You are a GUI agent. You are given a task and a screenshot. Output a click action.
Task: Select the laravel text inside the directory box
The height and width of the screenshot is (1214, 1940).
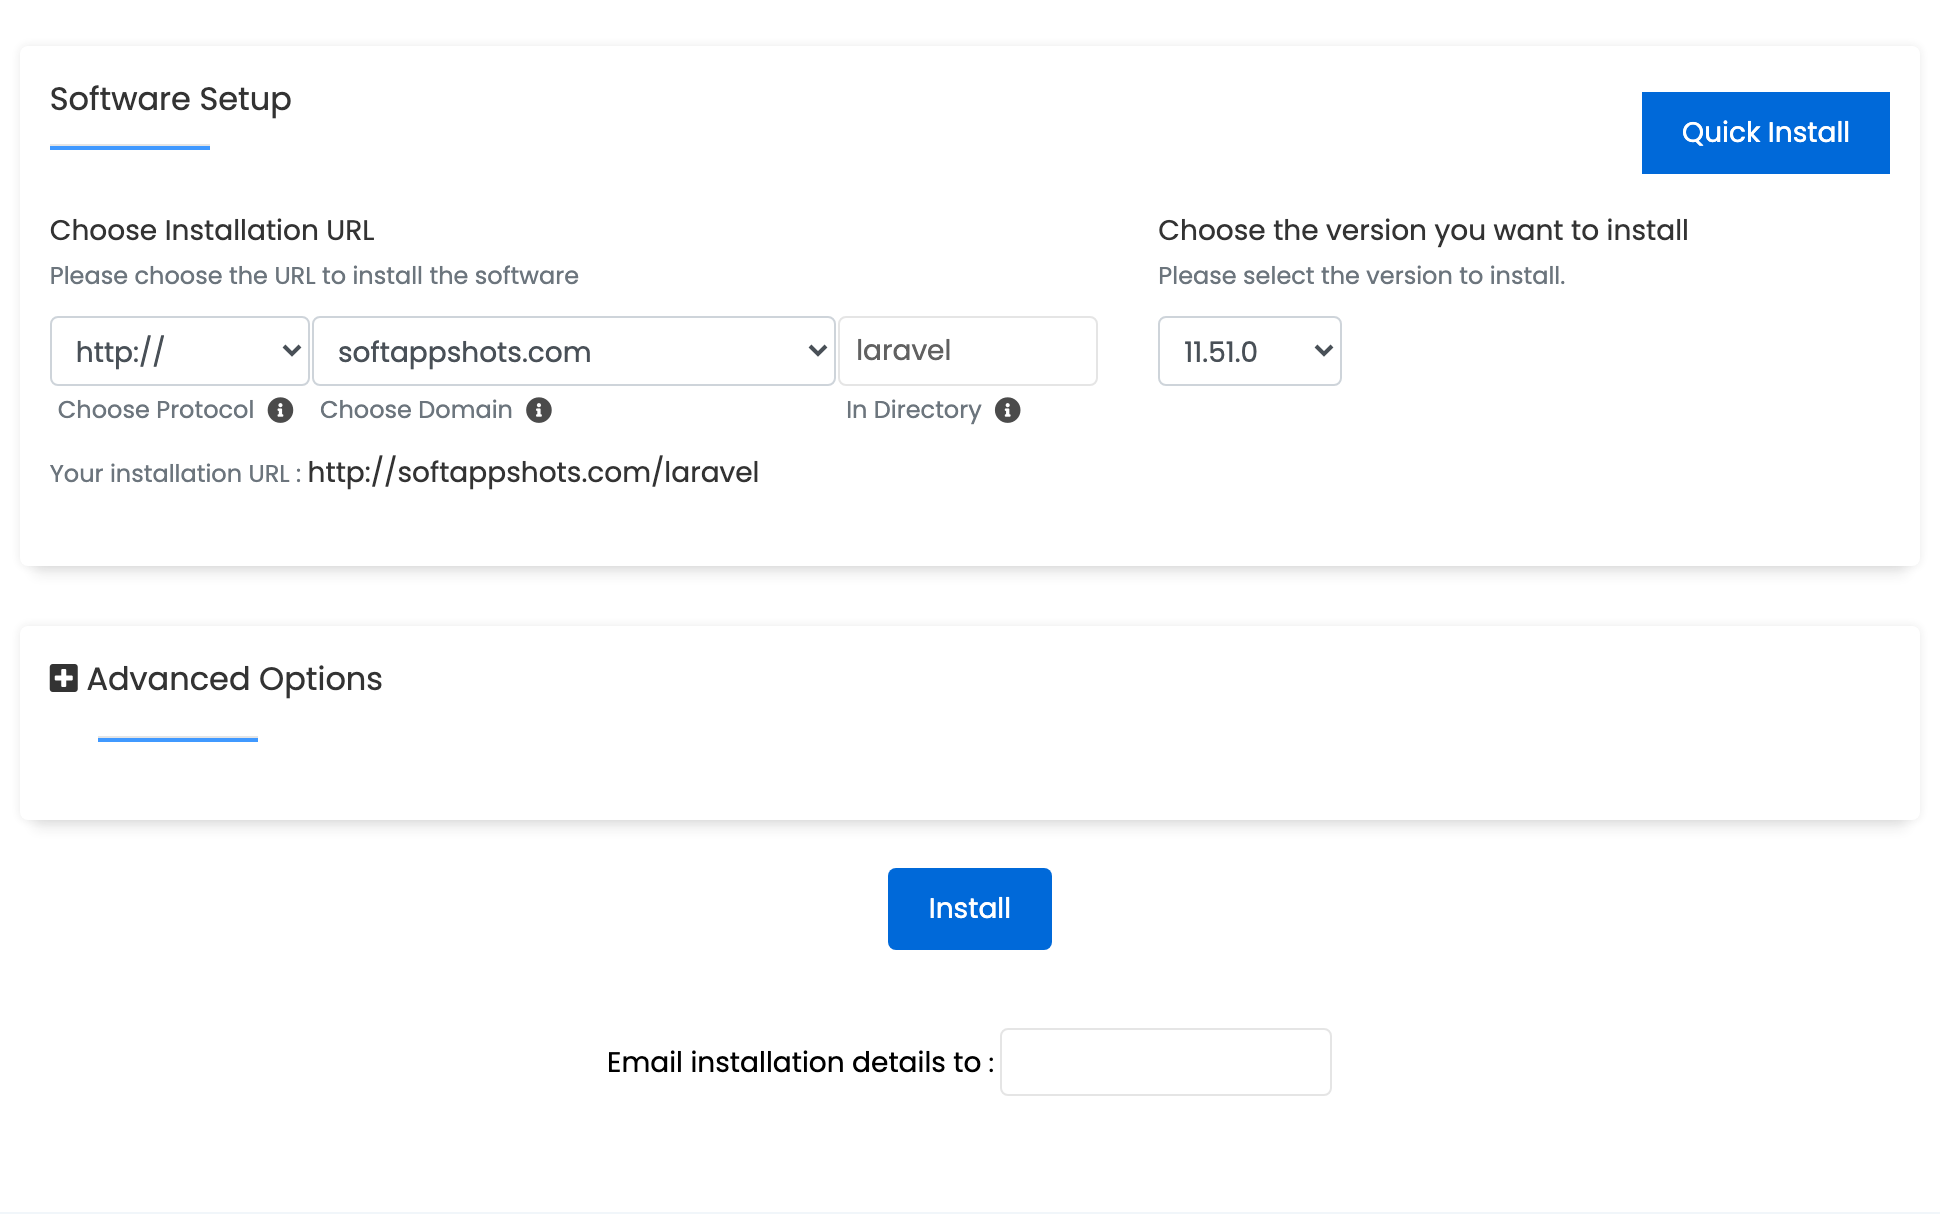[902, 351]
